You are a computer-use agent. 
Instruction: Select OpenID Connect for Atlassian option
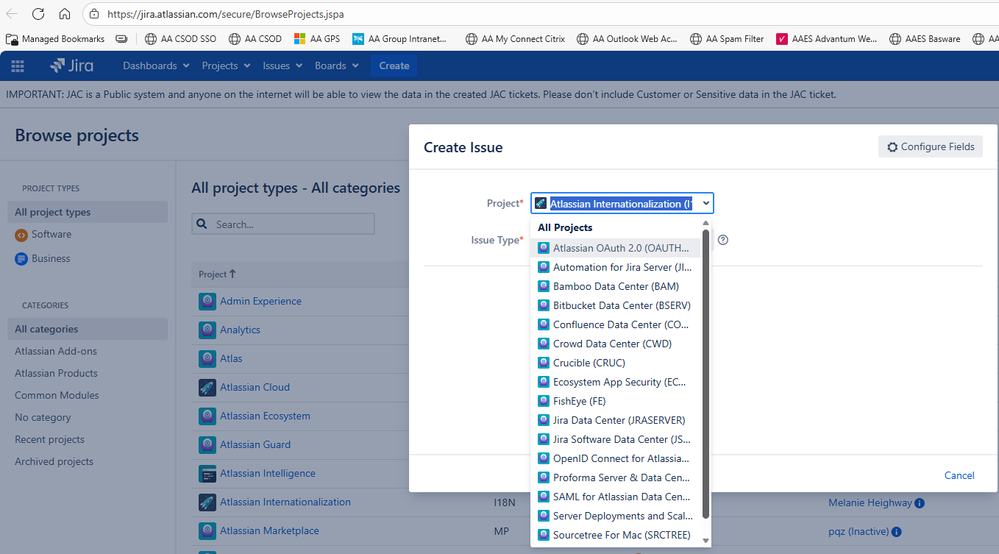coord(615,458)
